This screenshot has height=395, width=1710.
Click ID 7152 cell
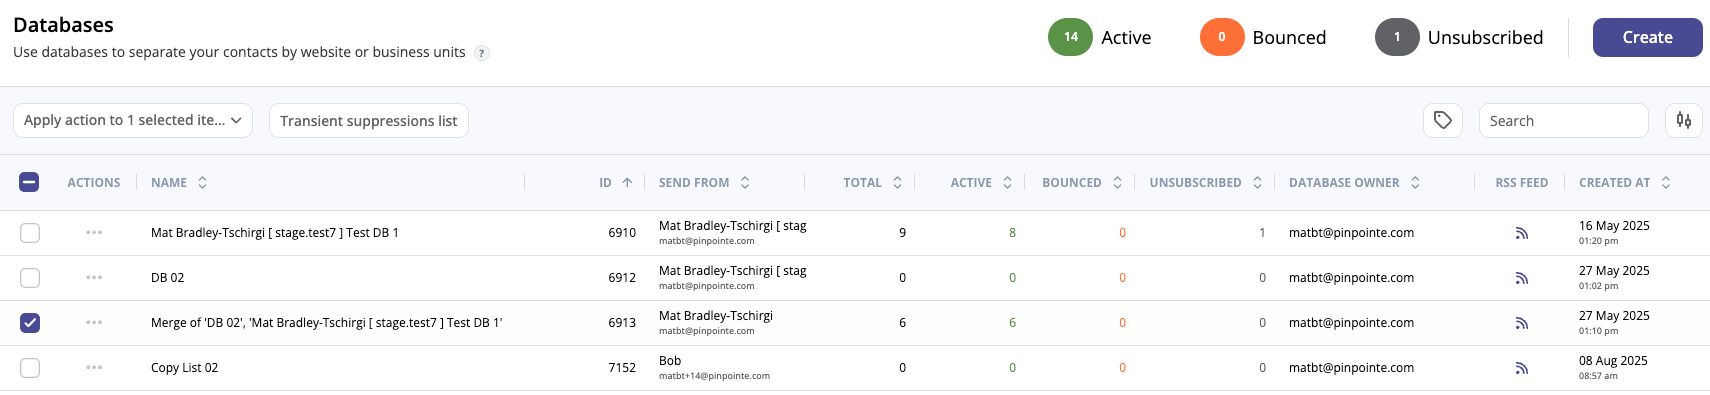622,368
